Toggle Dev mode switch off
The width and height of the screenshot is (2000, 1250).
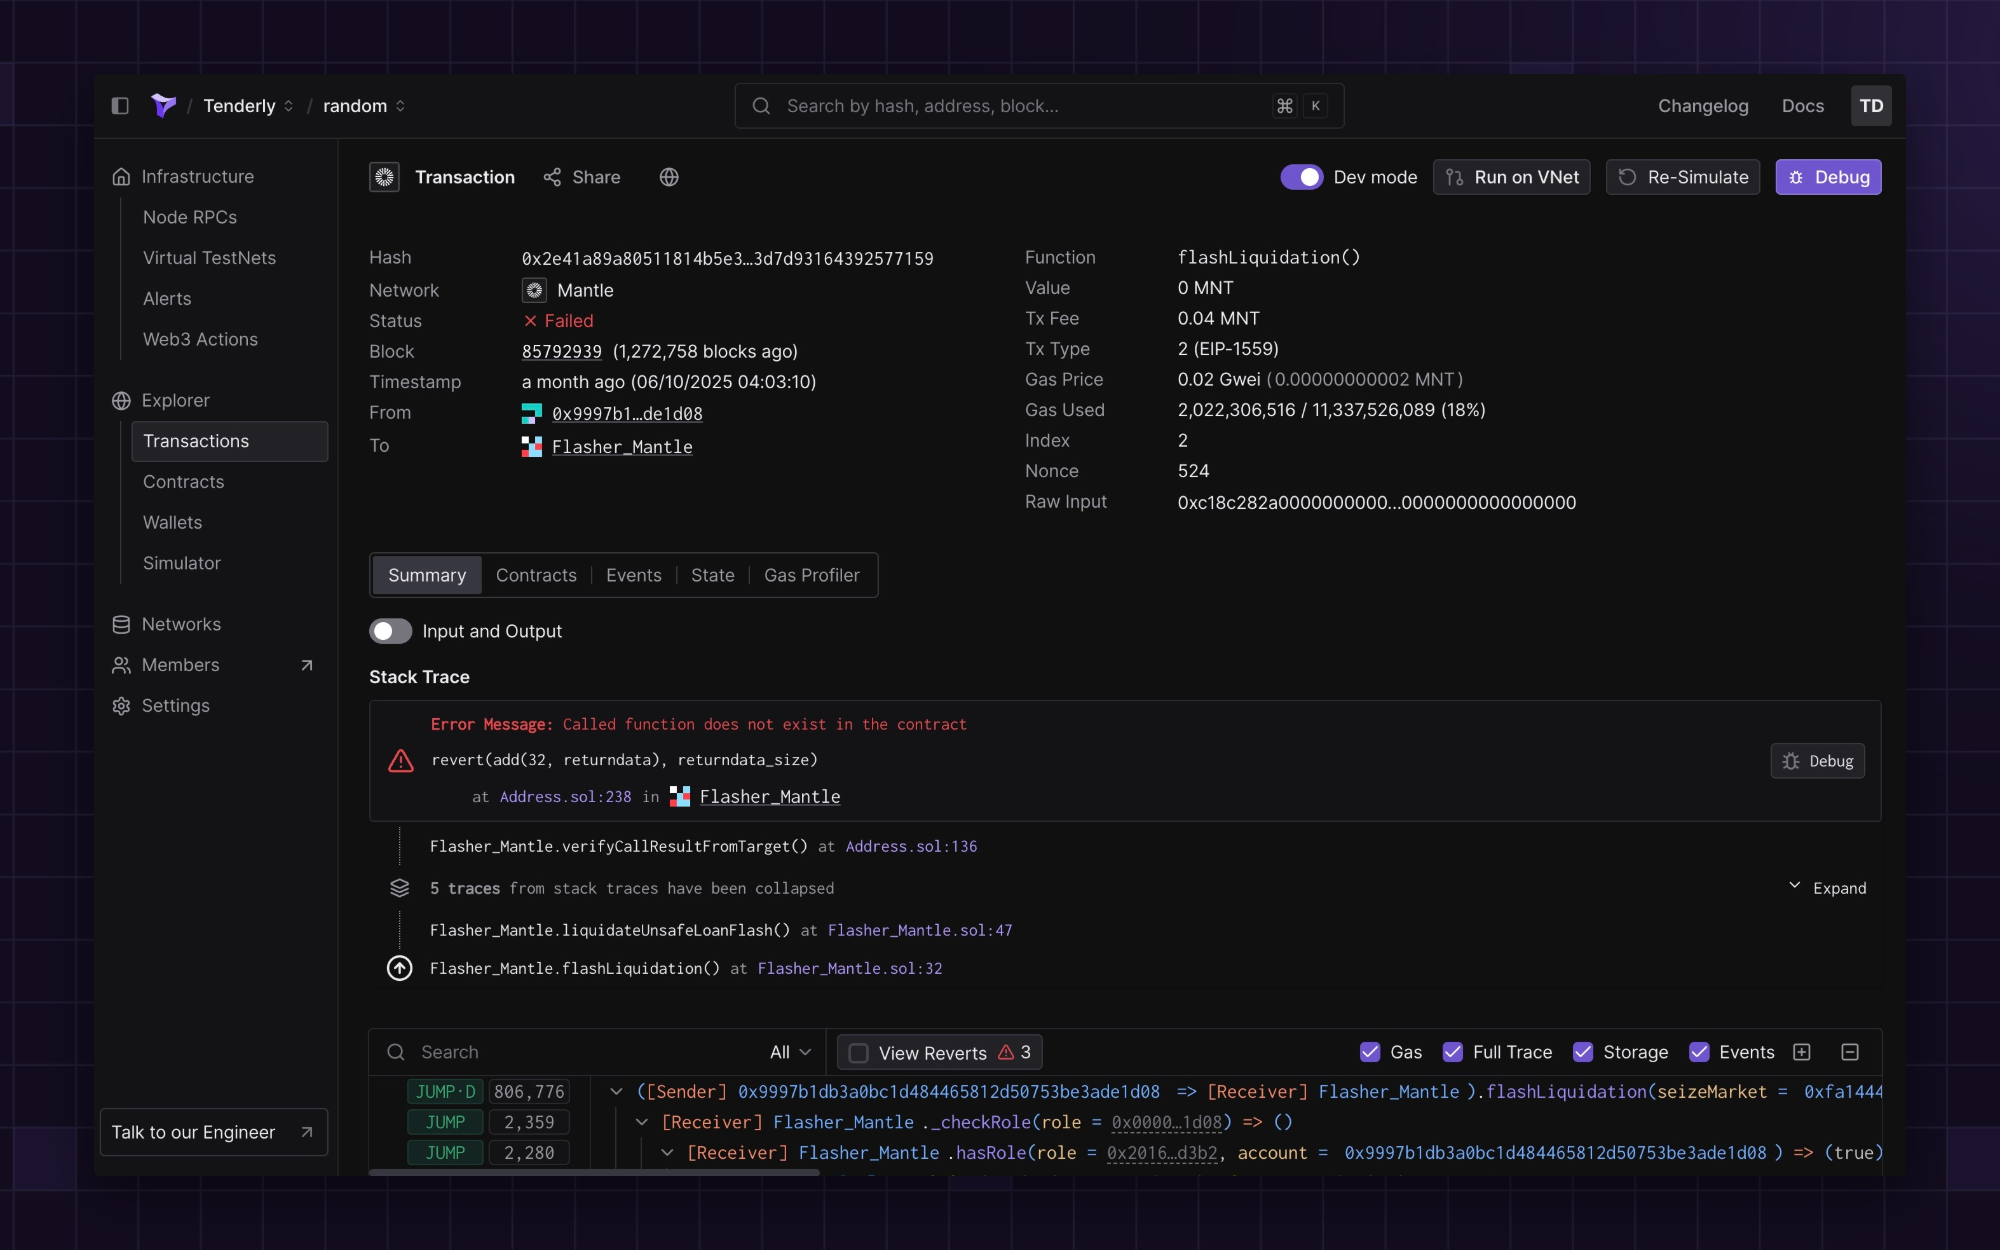1301,177
